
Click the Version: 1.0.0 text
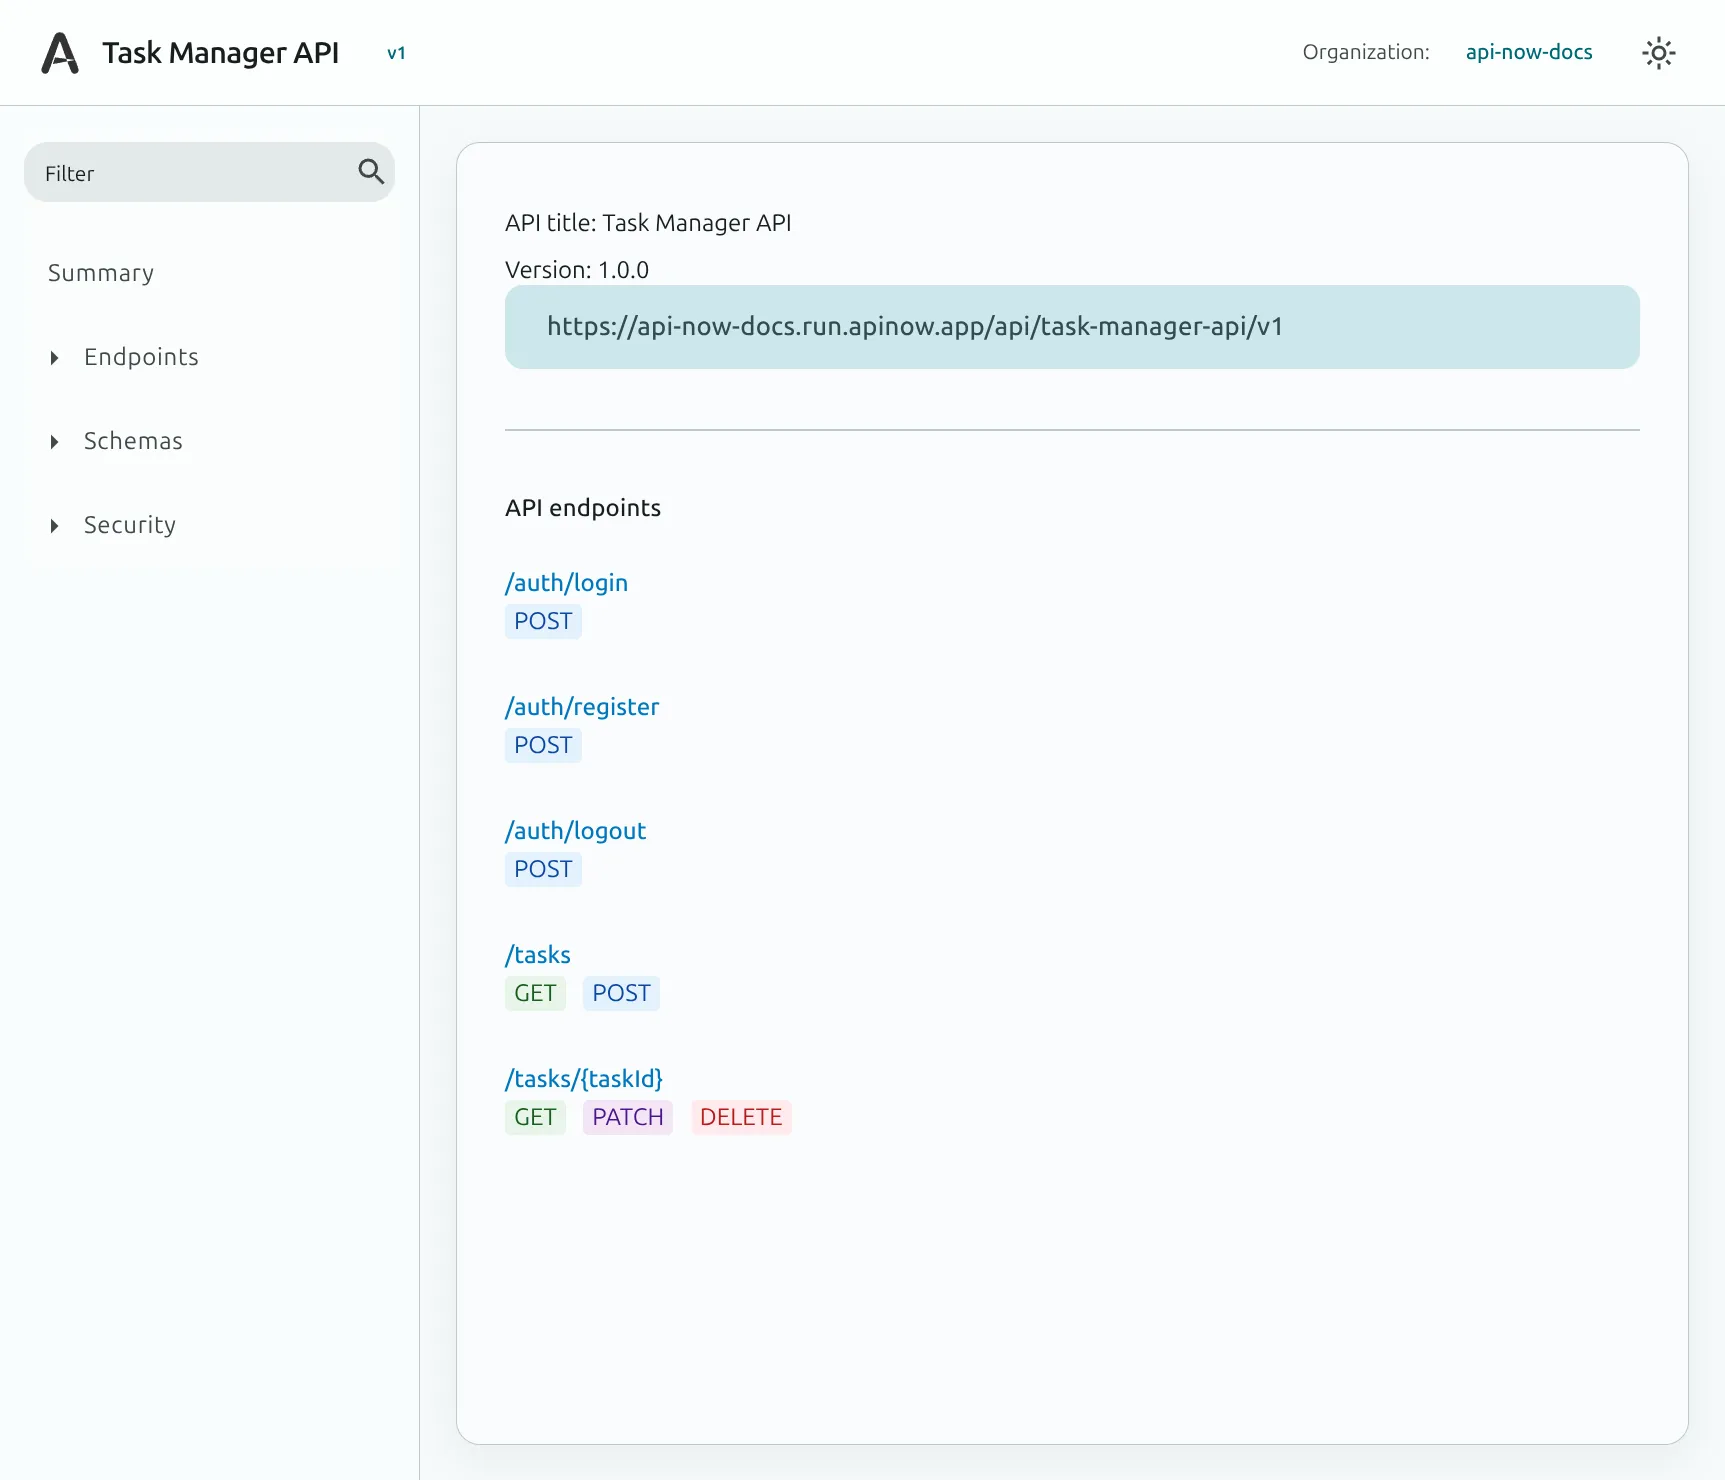[x=577, y=270]
